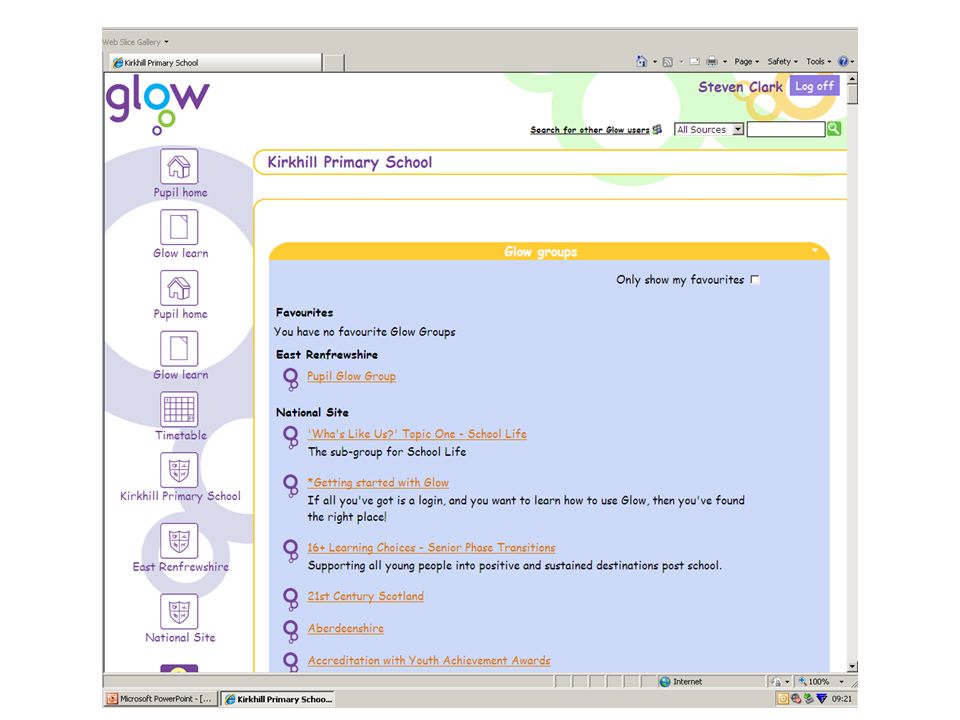Open National Site sidebar shield icon
Screen dimensions: 960x720
(179, 611)
